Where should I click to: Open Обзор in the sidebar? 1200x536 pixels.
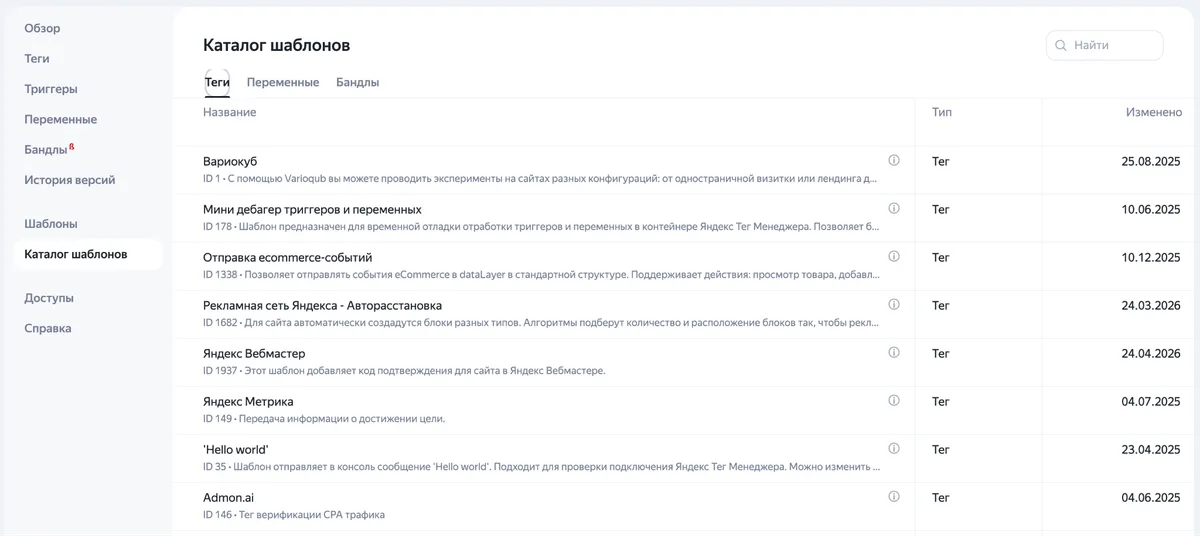tap(42, 28)
